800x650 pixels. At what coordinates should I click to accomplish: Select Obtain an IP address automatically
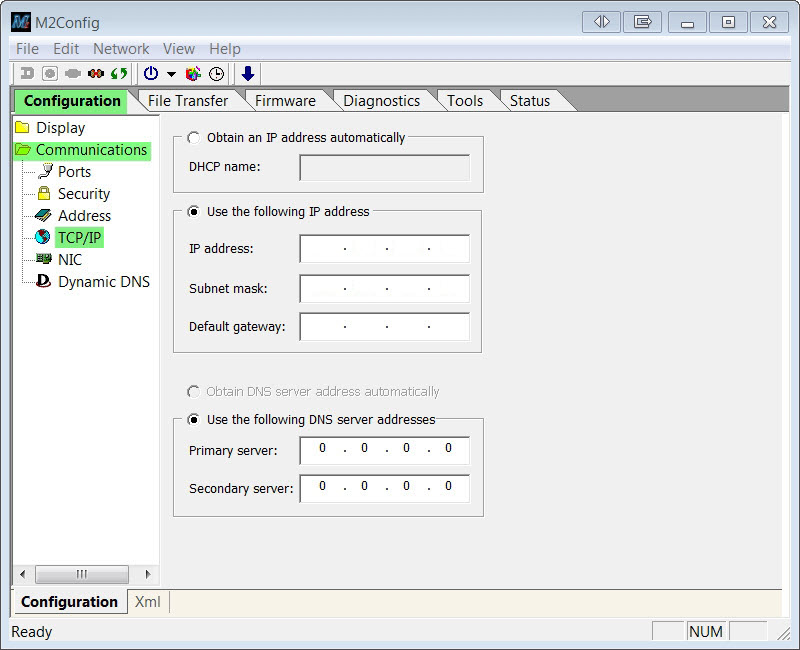pyautogui.click(x=194, y=138)
